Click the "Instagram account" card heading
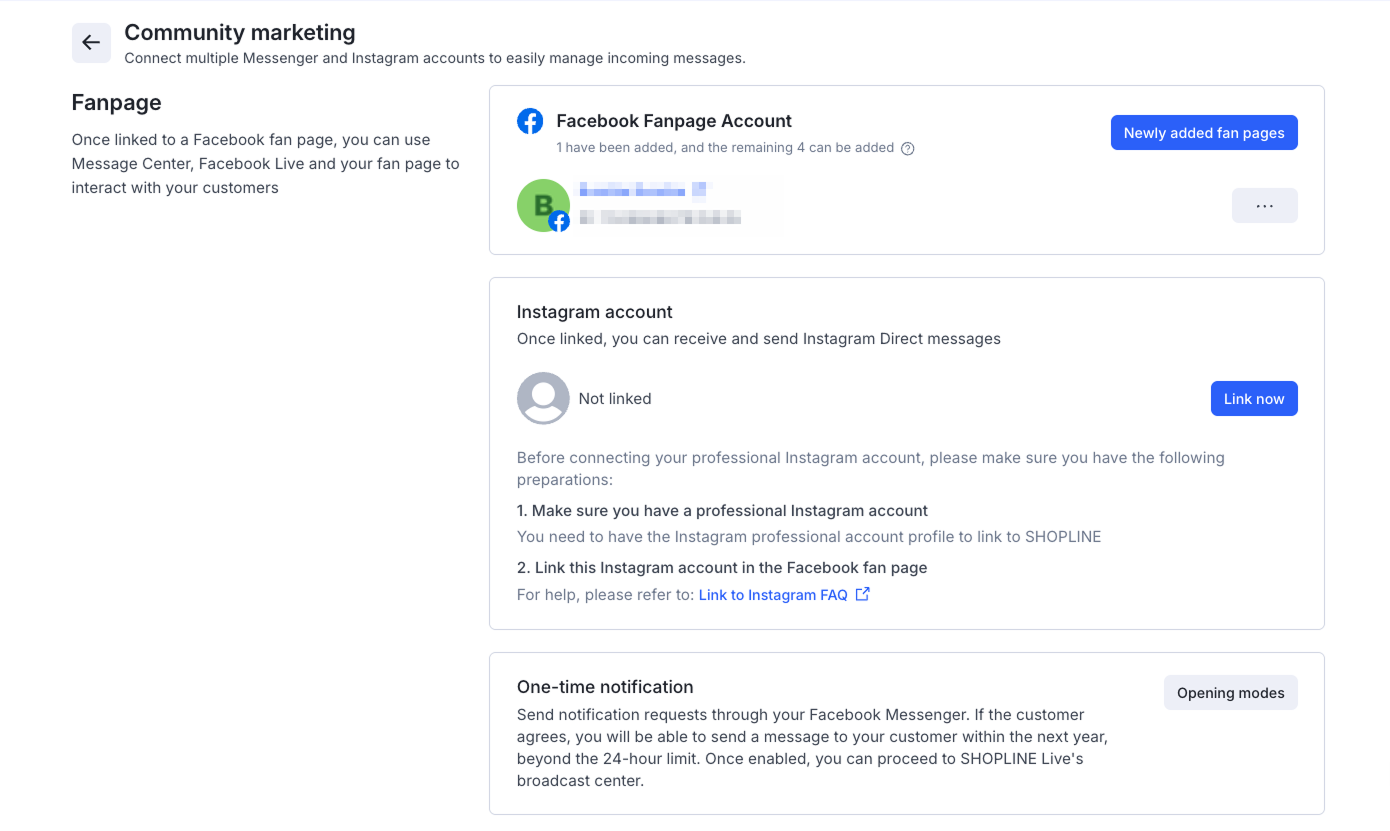Viewport: 1390px width, 831px height. pyautogui.click(x=595, y=312)
